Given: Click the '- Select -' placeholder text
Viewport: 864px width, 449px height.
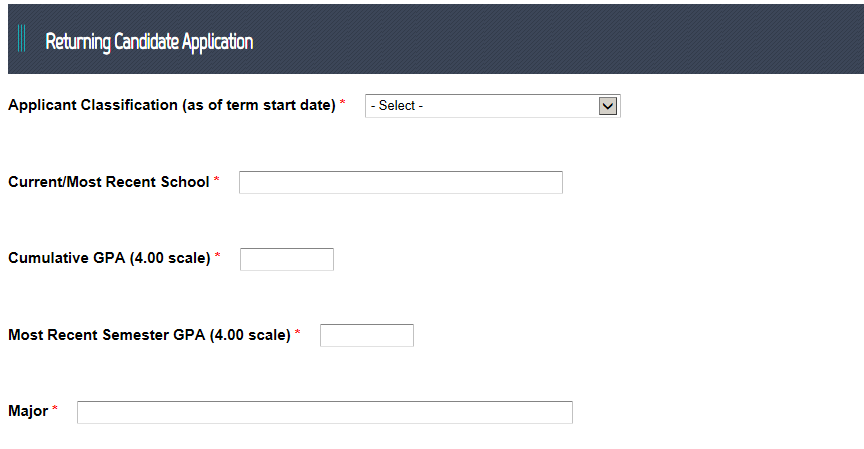Looking at the screenshot, I should (x=397, y=106).
